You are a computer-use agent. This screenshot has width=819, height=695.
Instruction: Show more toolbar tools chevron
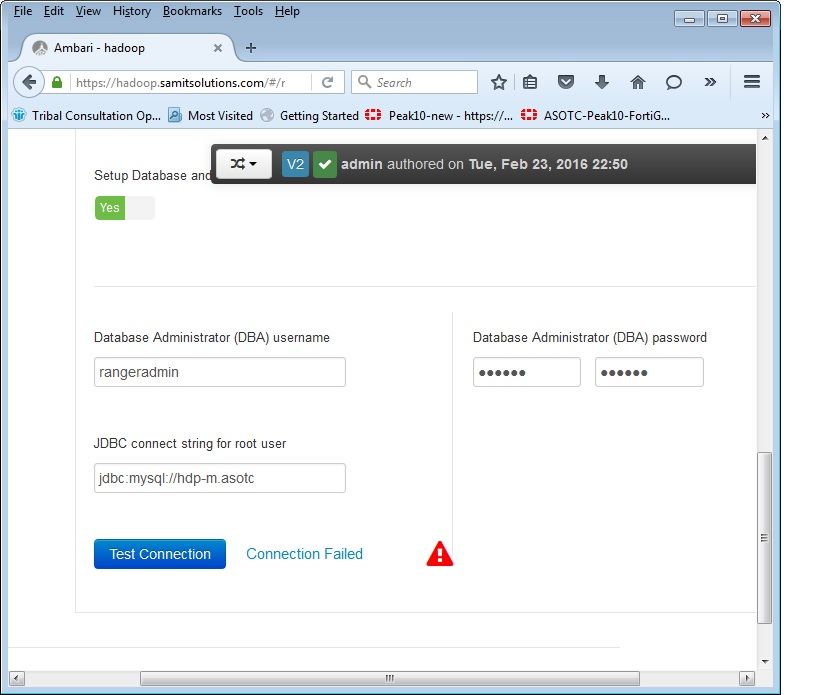tap(710, 82)
